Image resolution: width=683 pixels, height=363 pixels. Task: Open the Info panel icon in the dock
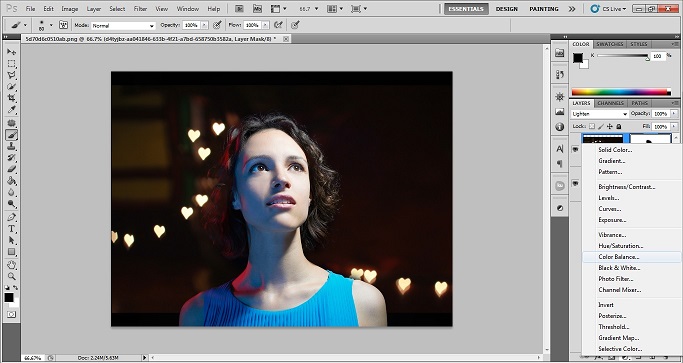pyautogui.click(x=560, y=127)
